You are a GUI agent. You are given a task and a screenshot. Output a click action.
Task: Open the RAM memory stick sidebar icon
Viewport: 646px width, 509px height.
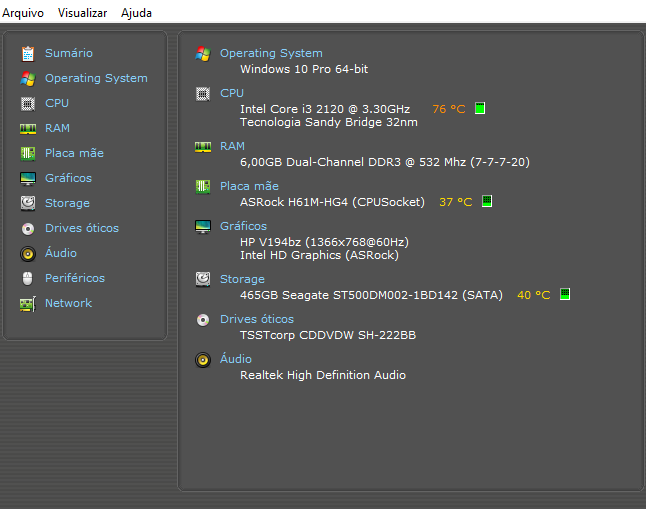pyautogui.click(x=28, y=129)
